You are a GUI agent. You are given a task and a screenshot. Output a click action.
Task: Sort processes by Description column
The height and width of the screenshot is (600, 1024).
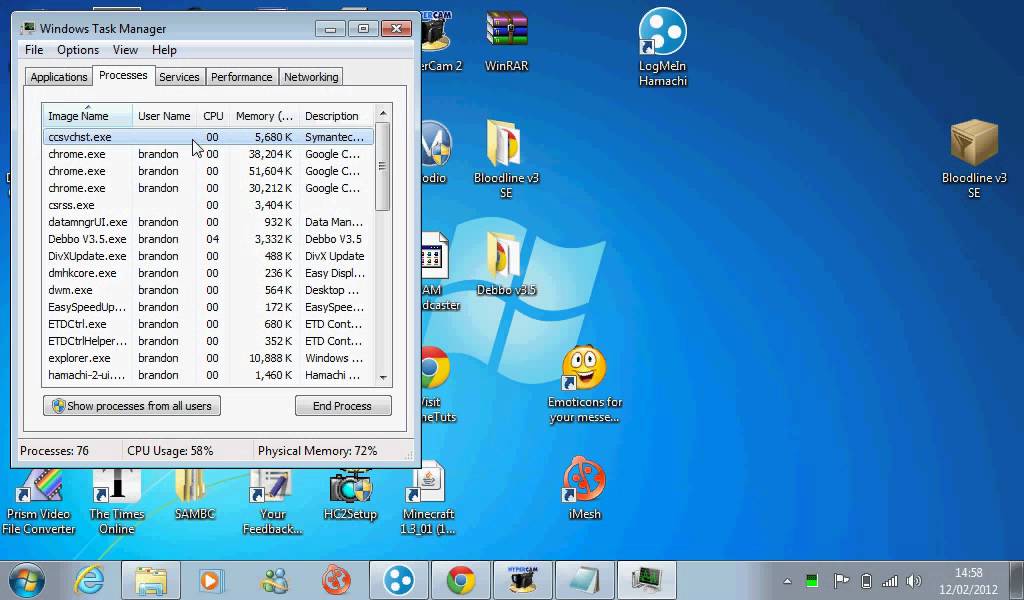[x=336, y=116]
